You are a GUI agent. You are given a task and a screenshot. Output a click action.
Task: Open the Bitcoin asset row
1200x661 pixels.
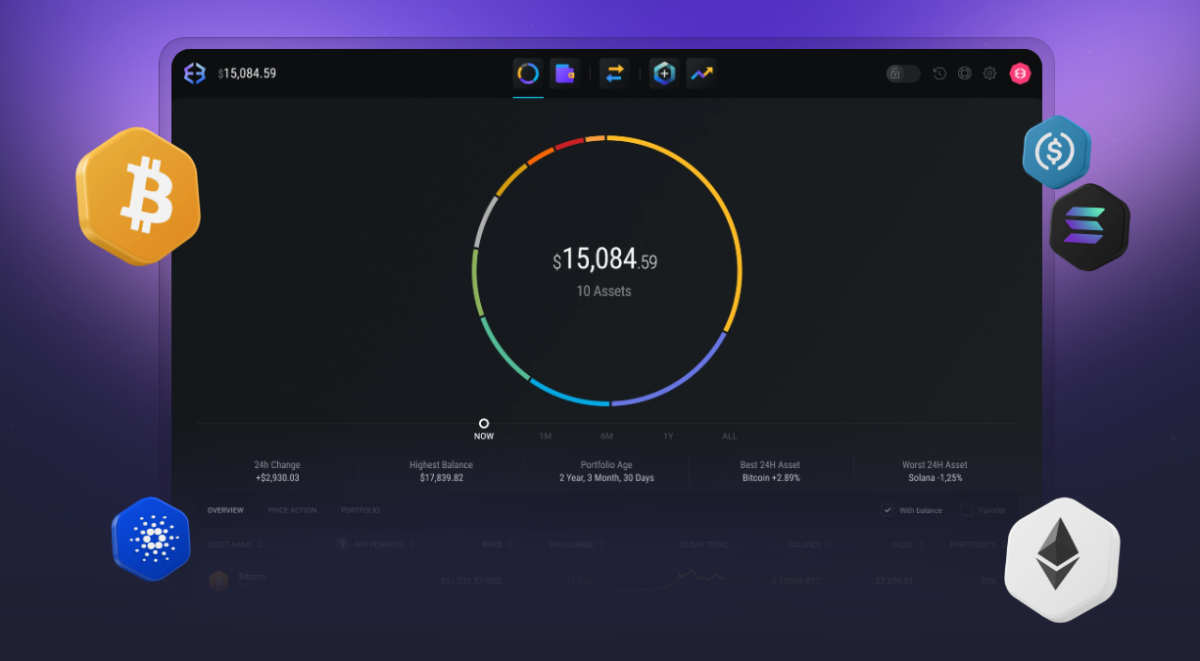(x=607, y=580)
